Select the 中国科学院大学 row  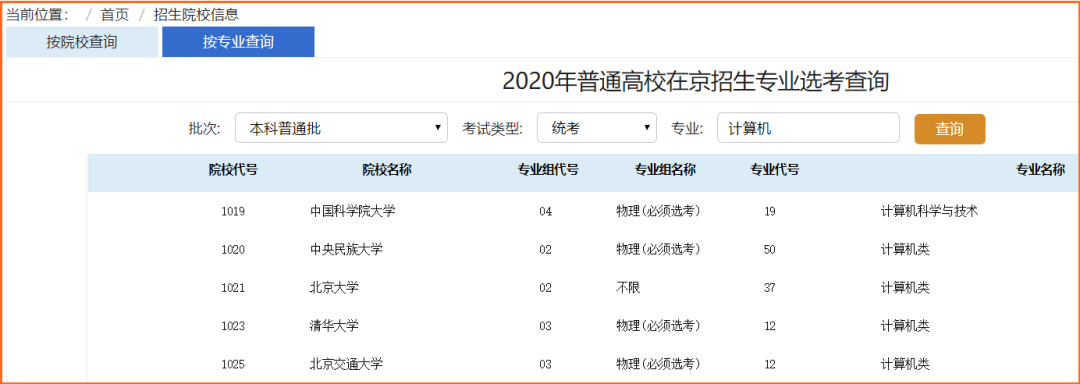click(583, 211)
